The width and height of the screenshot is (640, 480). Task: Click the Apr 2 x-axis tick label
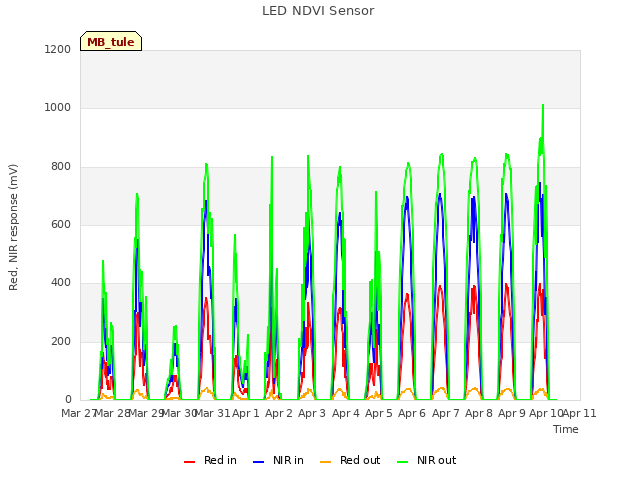279,413
